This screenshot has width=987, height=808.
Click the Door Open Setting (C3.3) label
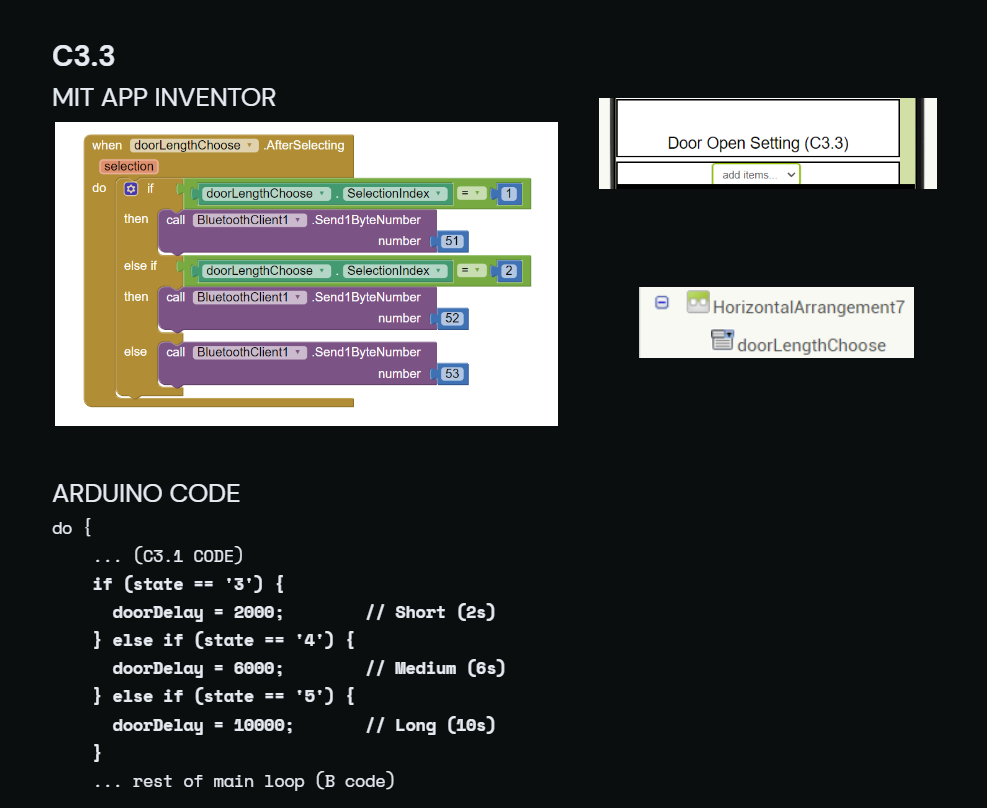pos(758,143)
